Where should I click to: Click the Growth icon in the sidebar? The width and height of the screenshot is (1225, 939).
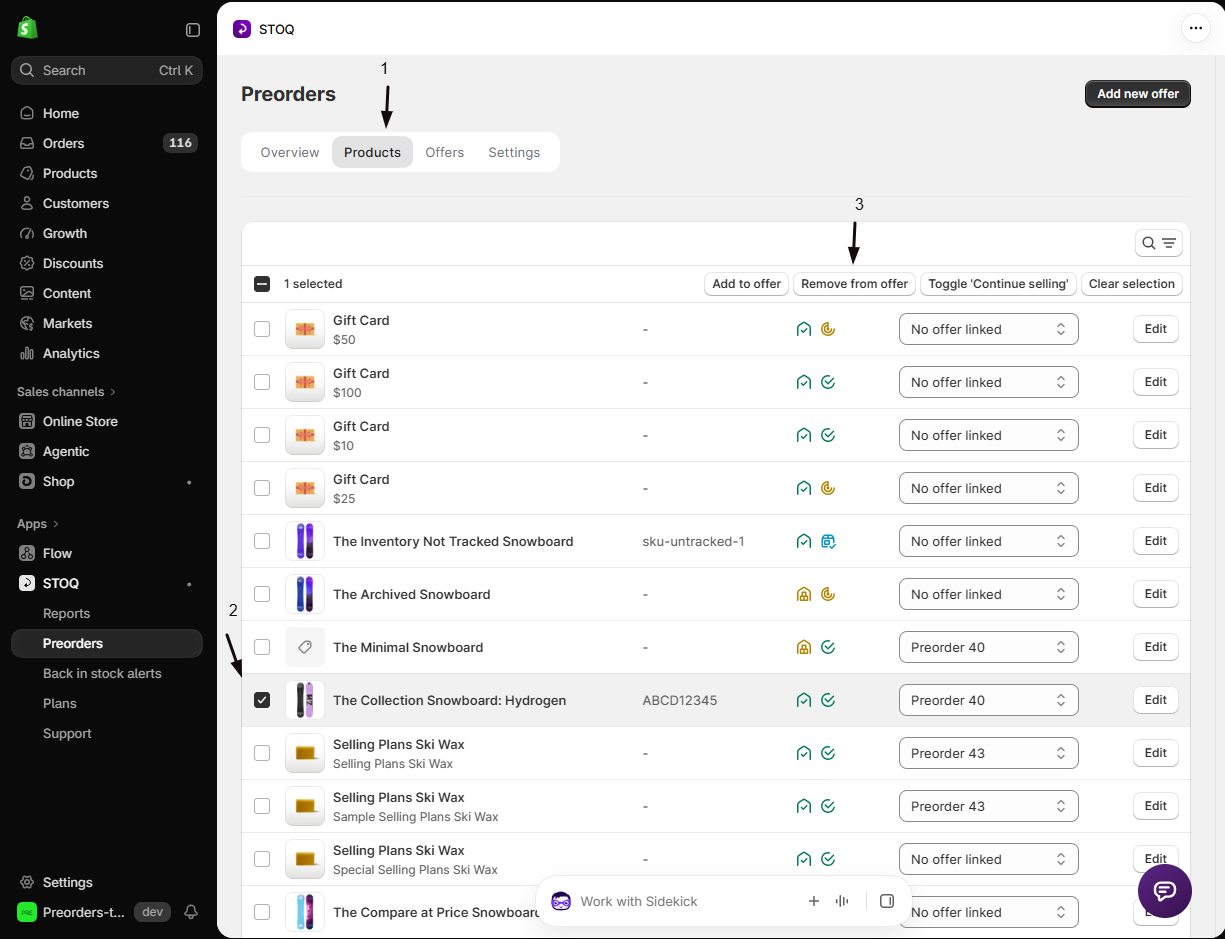click(x=27, y=233)
